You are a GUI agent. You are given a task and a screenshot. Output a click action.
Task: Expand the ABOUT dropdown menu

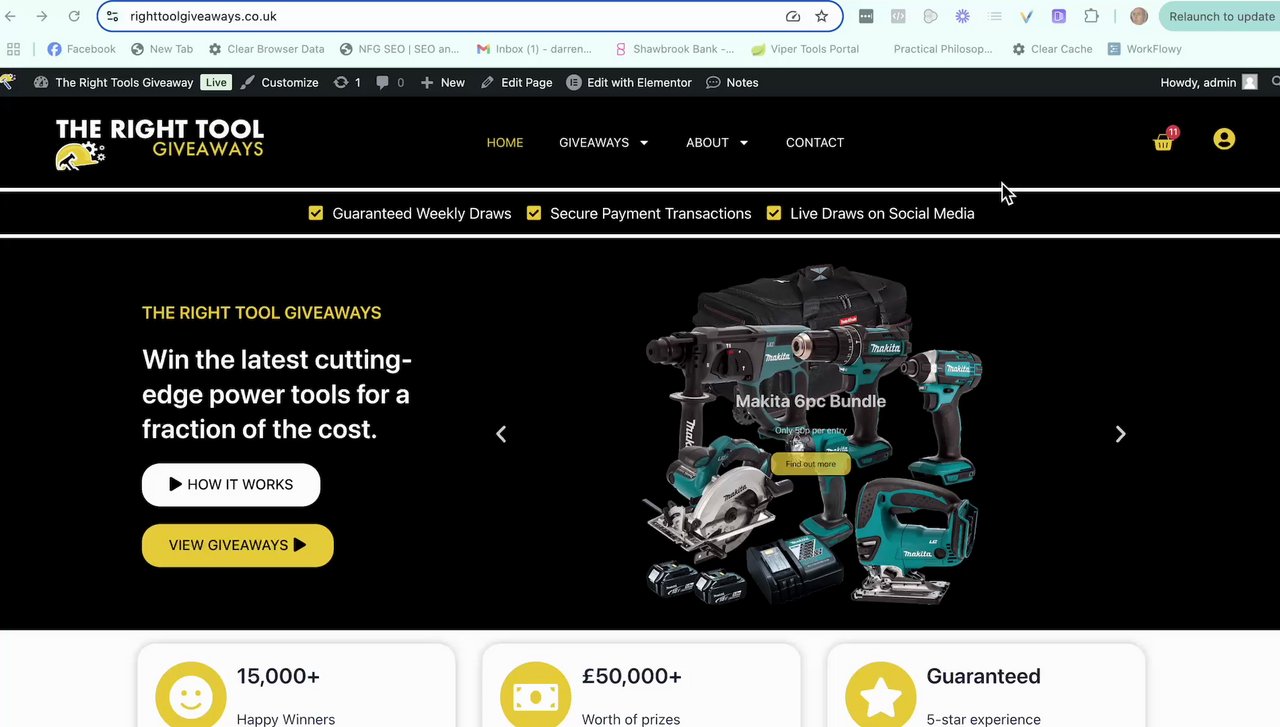[x=717, y=142]
